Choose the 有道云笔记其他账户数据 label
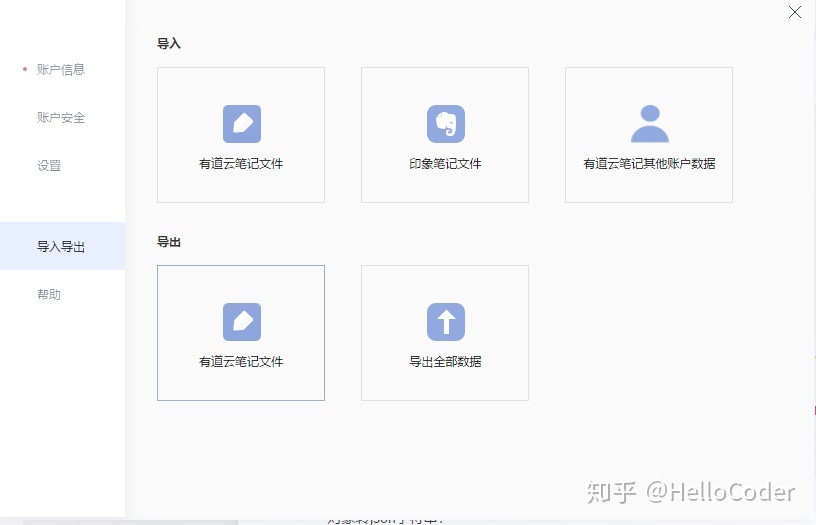 pyautogui.click(x=649, y=164)
